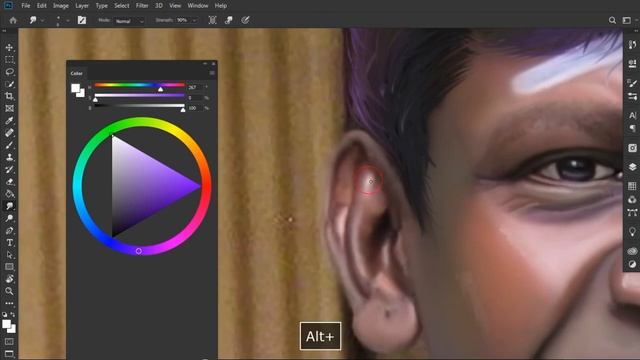This screenshot has width=640, height=360.
Task: Swap foreground and background colors
Action: [x=13, y=314]
